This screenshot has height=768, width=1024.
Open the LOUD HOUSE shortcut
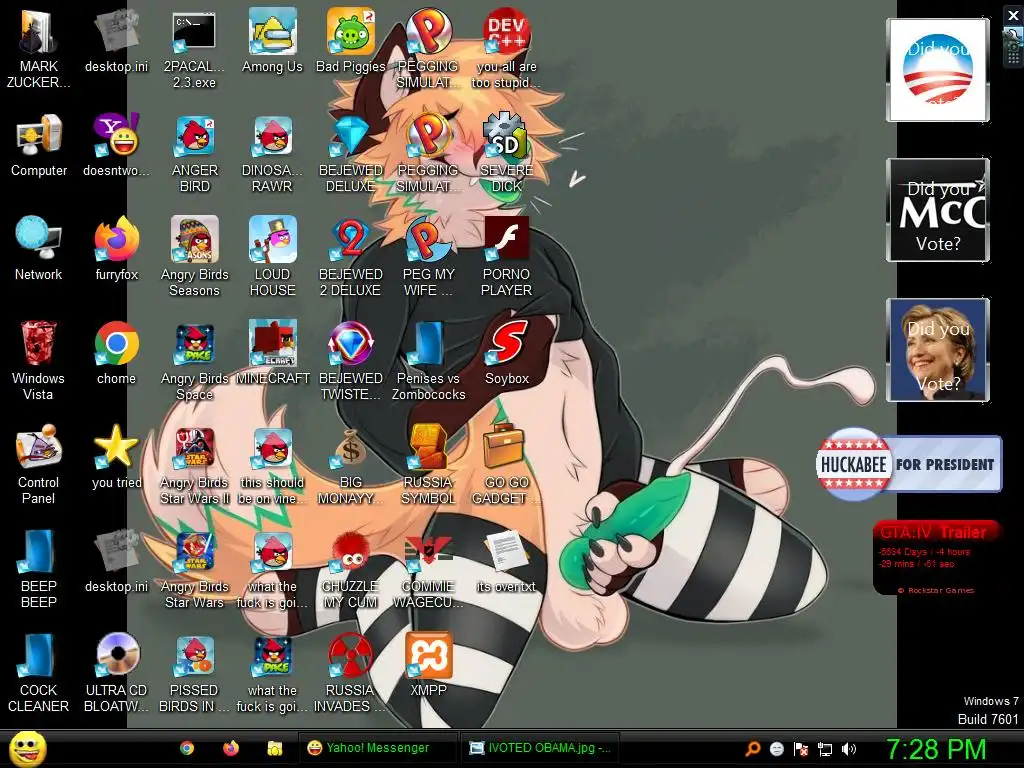[272, 257]
